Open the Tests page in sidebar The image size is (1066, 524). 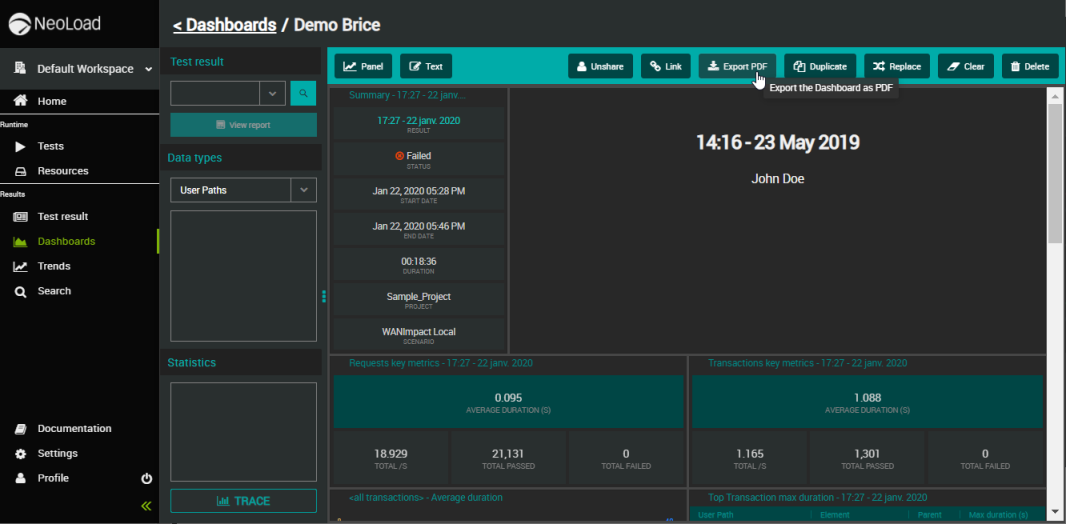click(x=51, y=146)
